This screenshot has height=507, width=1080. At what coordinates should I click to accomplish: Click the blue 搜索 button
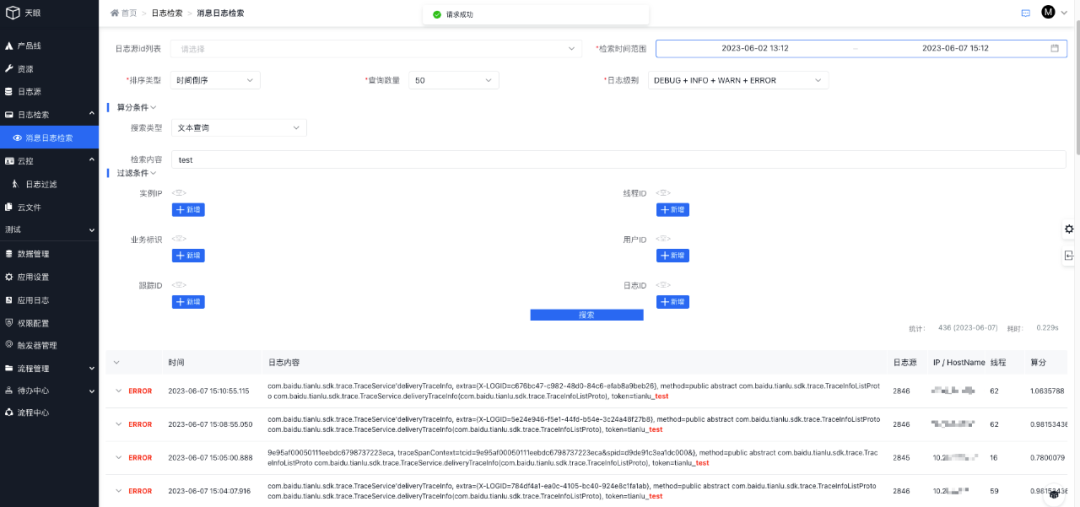pyautogui.click(x=587, y=315)
